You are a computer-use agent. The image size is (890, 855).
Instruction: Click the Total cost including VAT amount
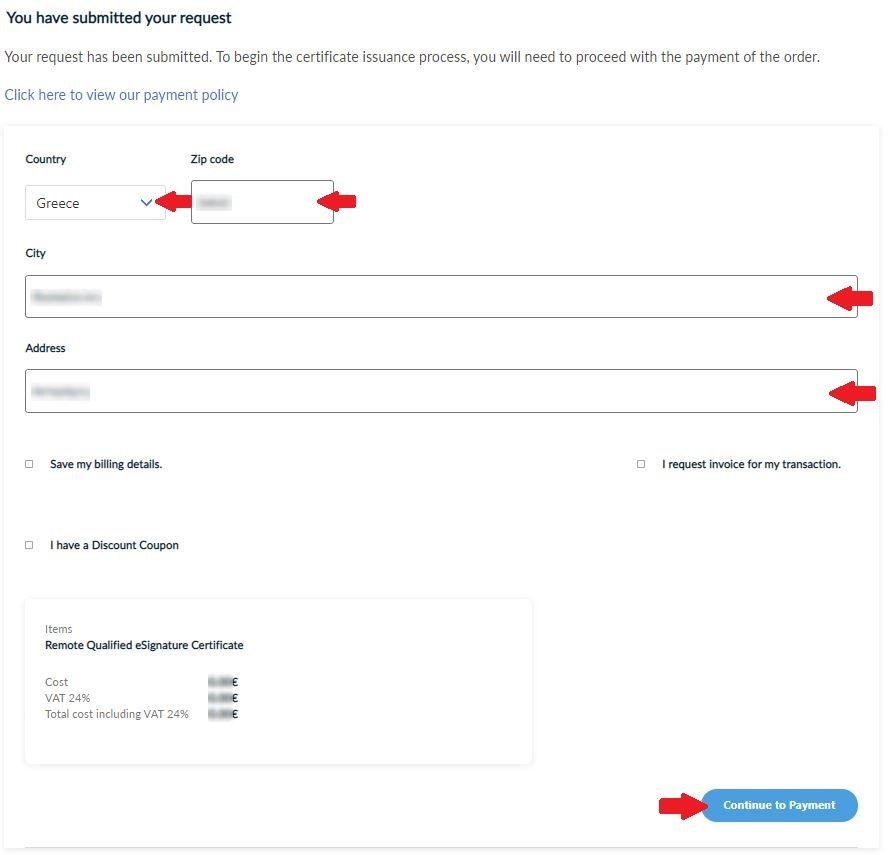(223, 714)
